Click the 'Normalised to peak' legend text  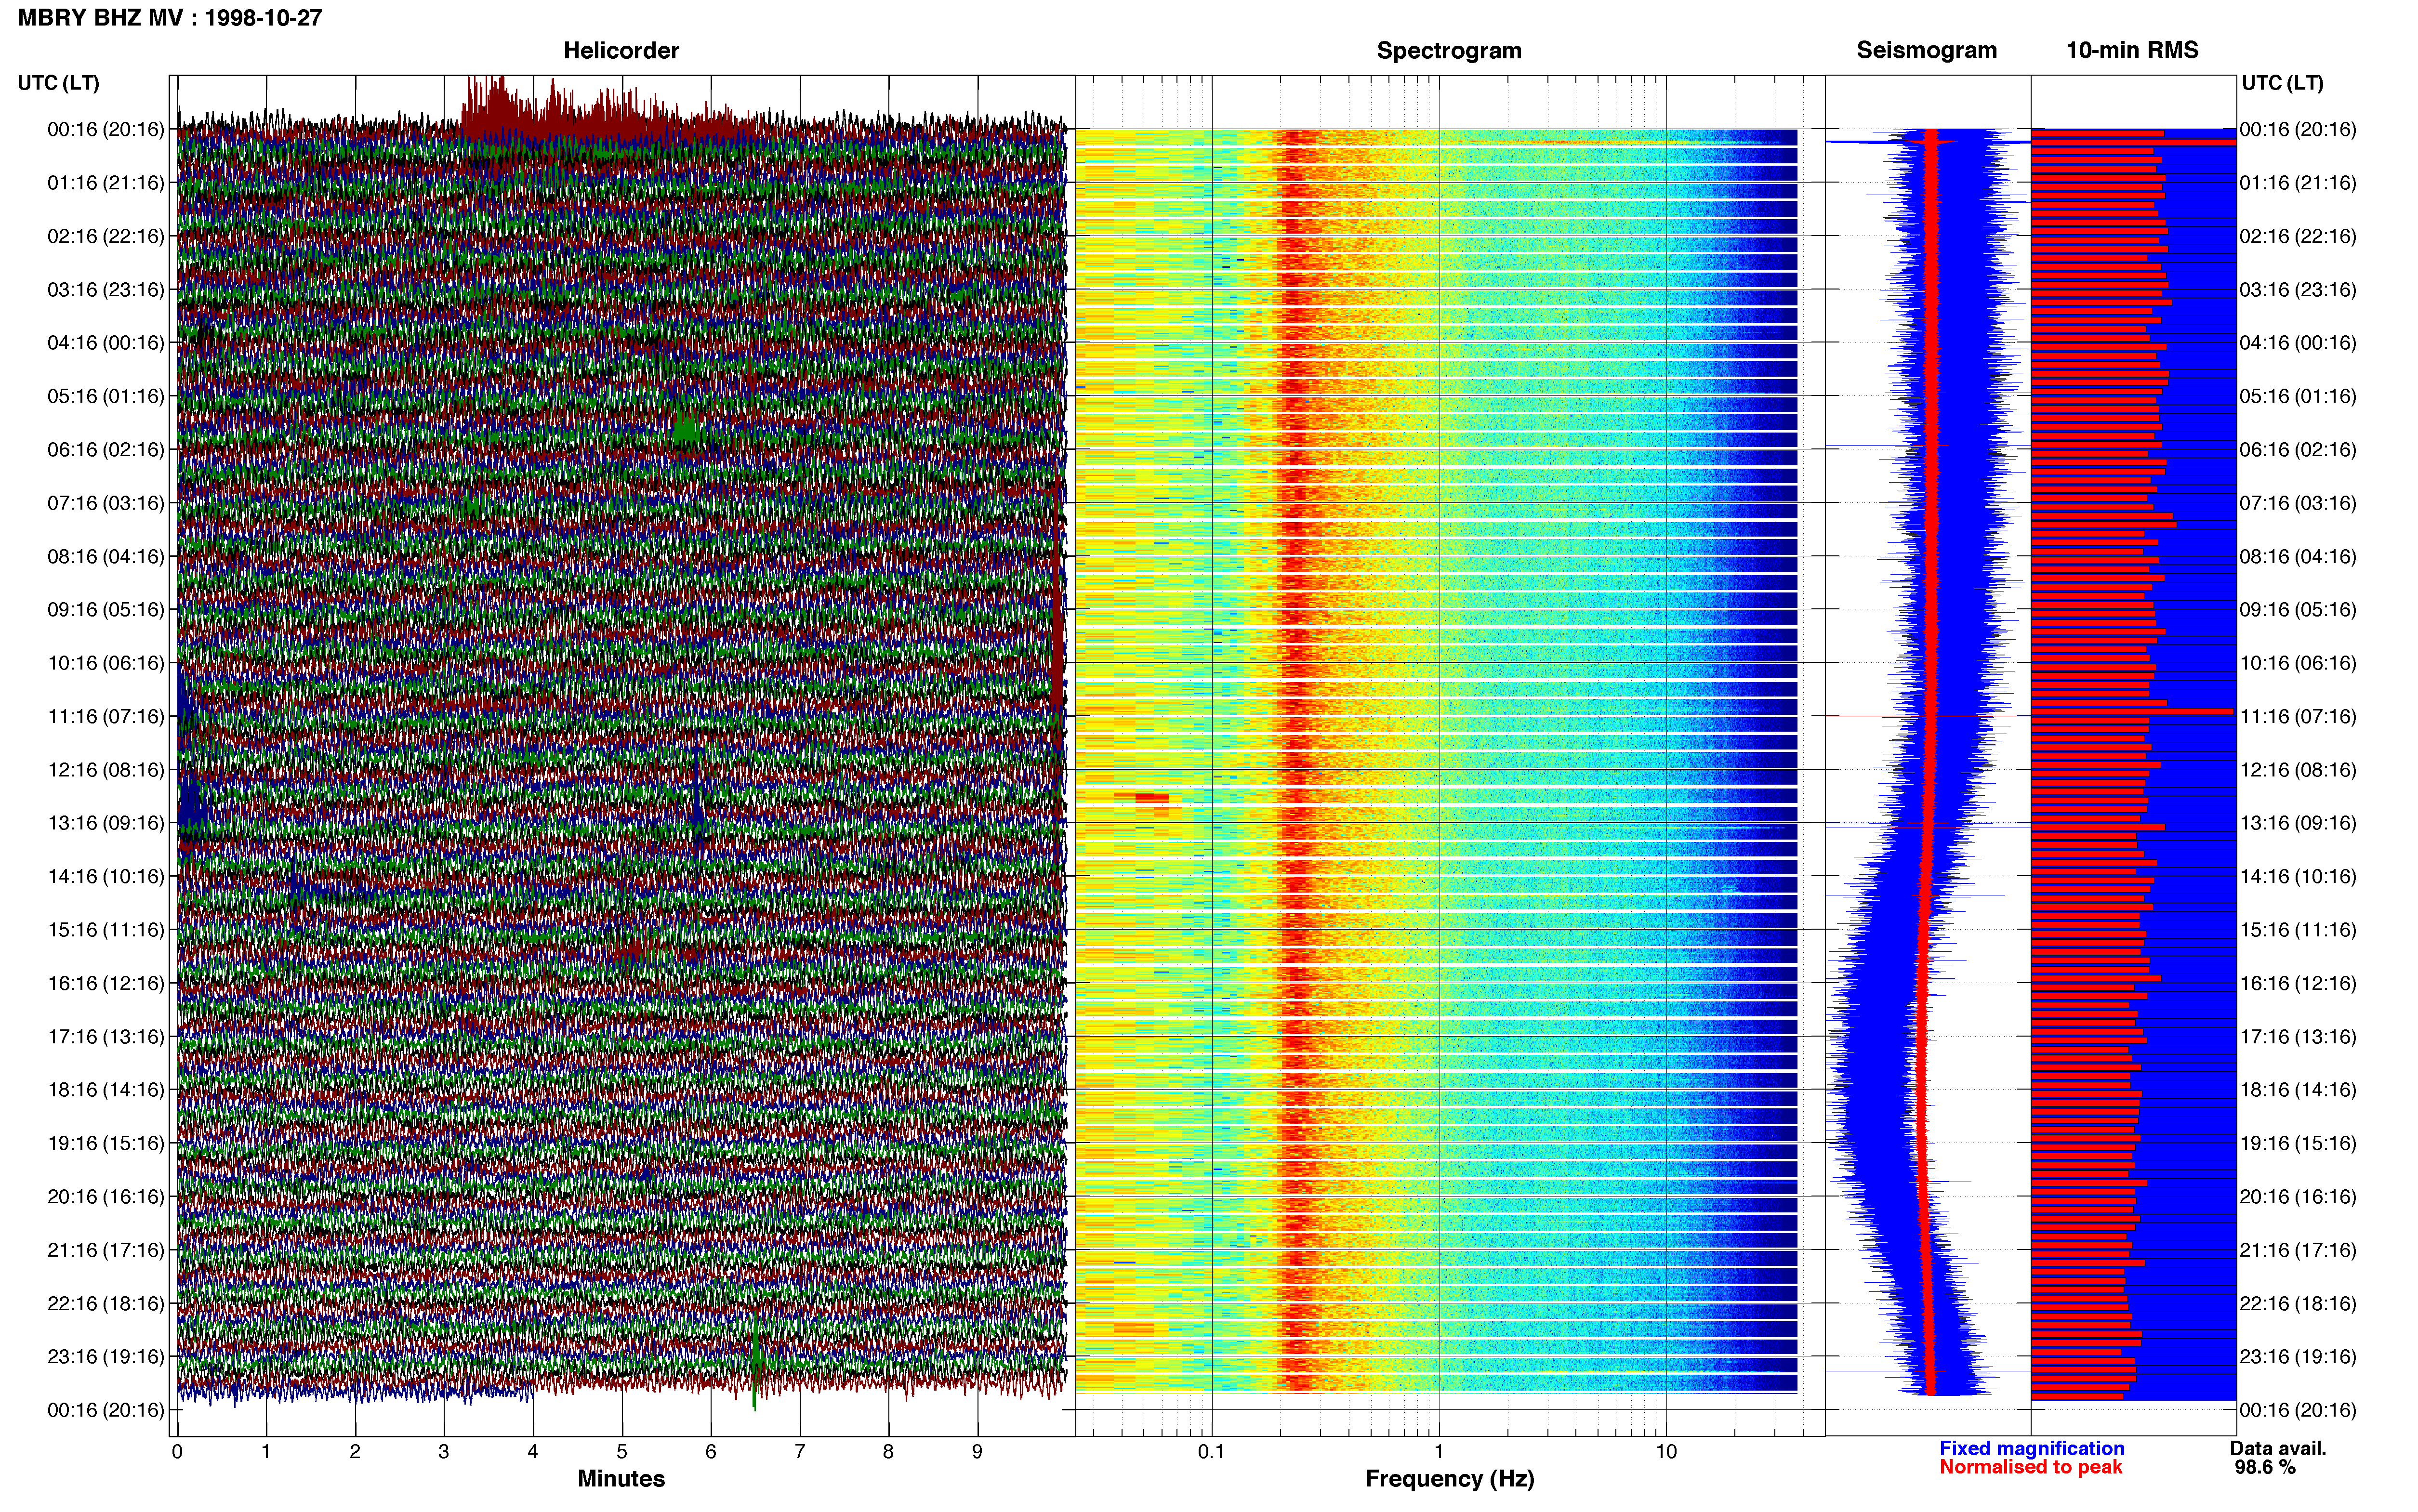(2031, 1467)
